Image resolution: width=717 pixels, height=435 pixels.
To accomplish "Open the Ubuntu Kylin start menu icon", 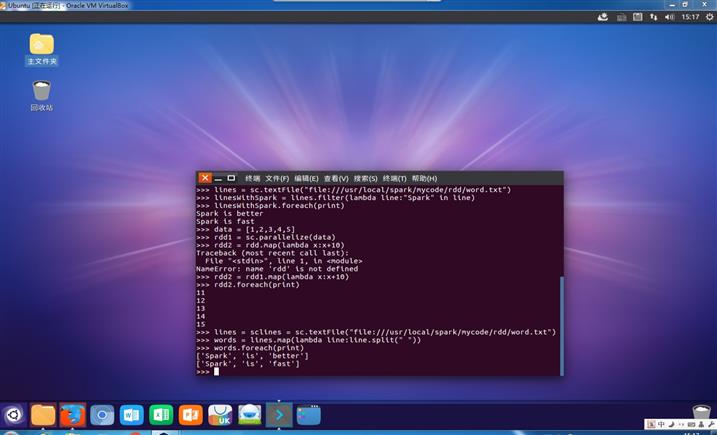I will point(13,415).
